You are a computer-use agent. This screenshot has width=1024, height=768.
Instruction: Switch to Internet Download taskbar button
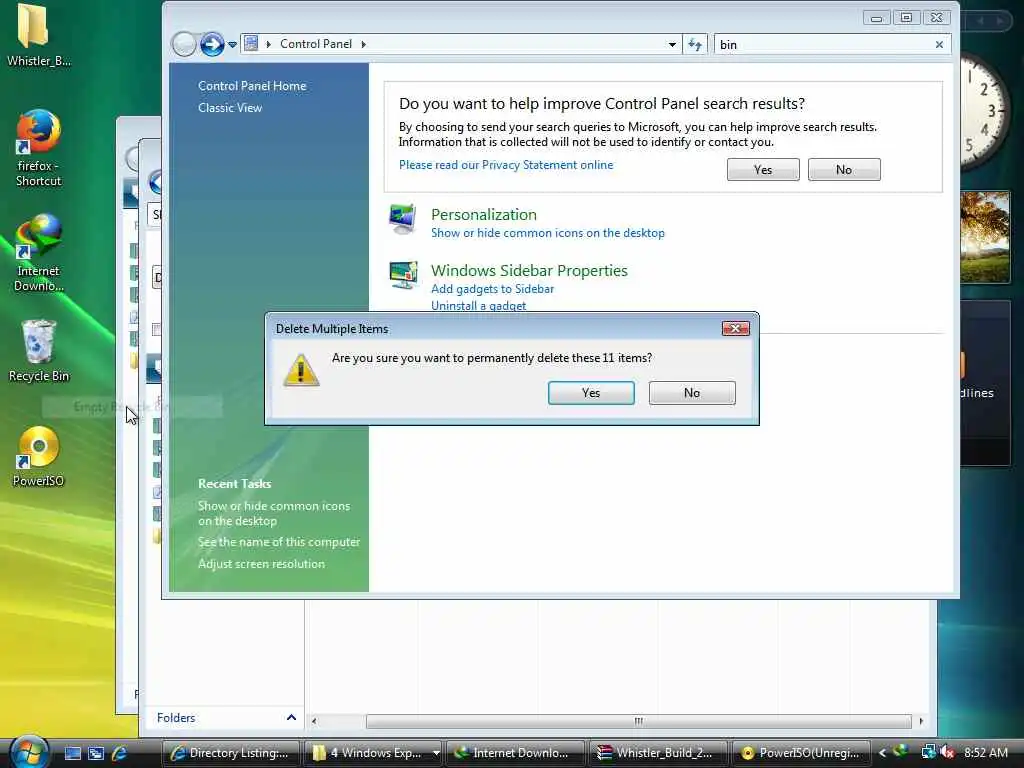click(x=516, y=753)
